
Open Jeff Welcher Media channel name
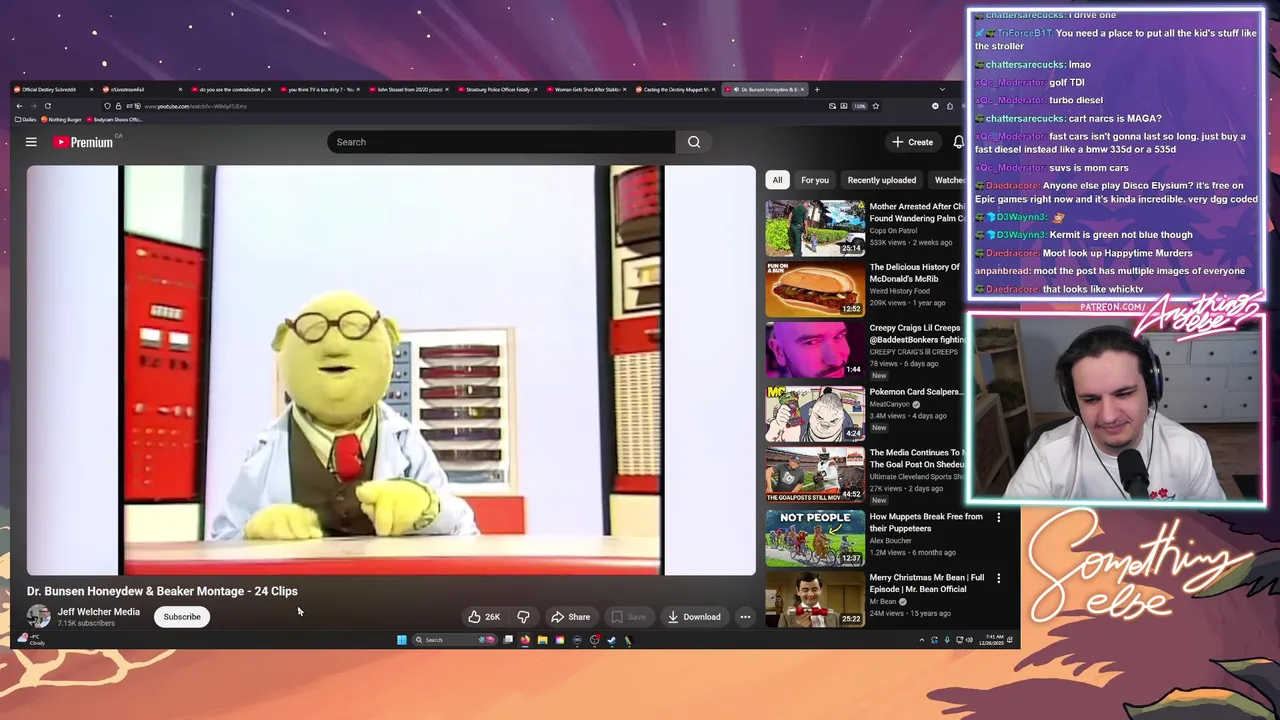tap(98, 612)
